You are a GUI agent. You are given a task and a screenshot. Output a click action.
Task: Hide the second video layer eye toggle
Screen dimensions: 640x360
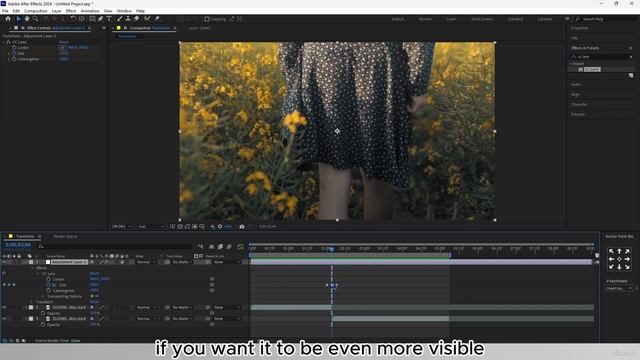point(4,307)
